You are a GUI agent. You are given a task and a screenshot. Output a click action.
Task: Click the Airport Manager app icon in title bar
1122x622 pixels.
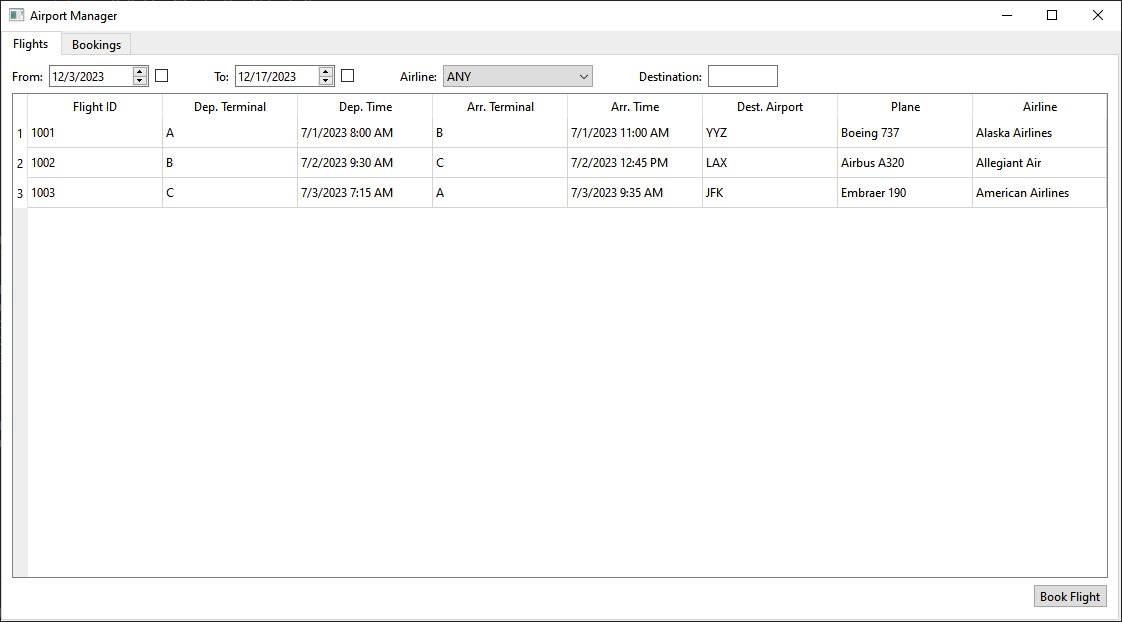[16, 15]
